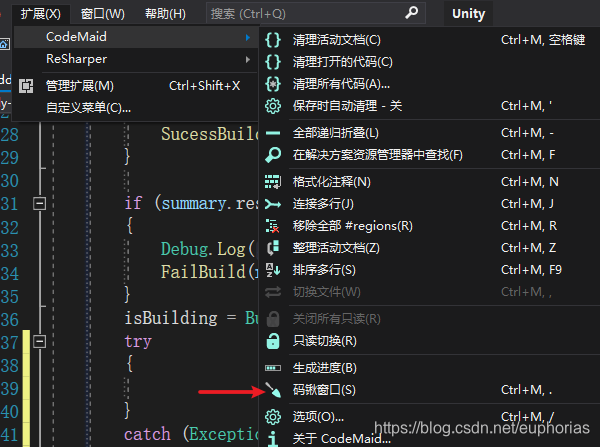Click the 生成进度 progress bar icon
This screenshot has height=447, width=600.
[x=273, y=368]
